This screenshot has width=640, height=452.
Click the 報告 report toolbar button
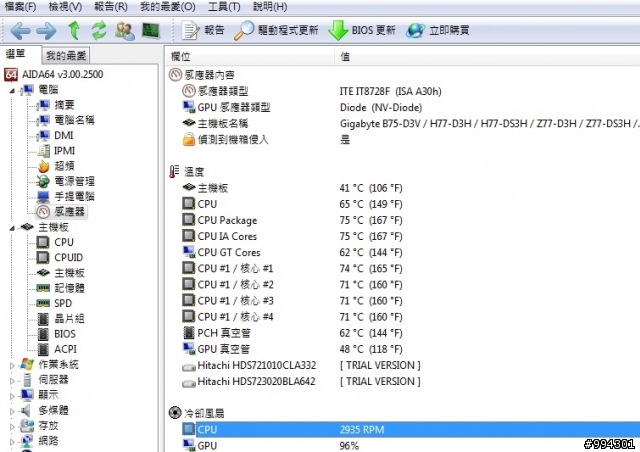click(203, 30)
